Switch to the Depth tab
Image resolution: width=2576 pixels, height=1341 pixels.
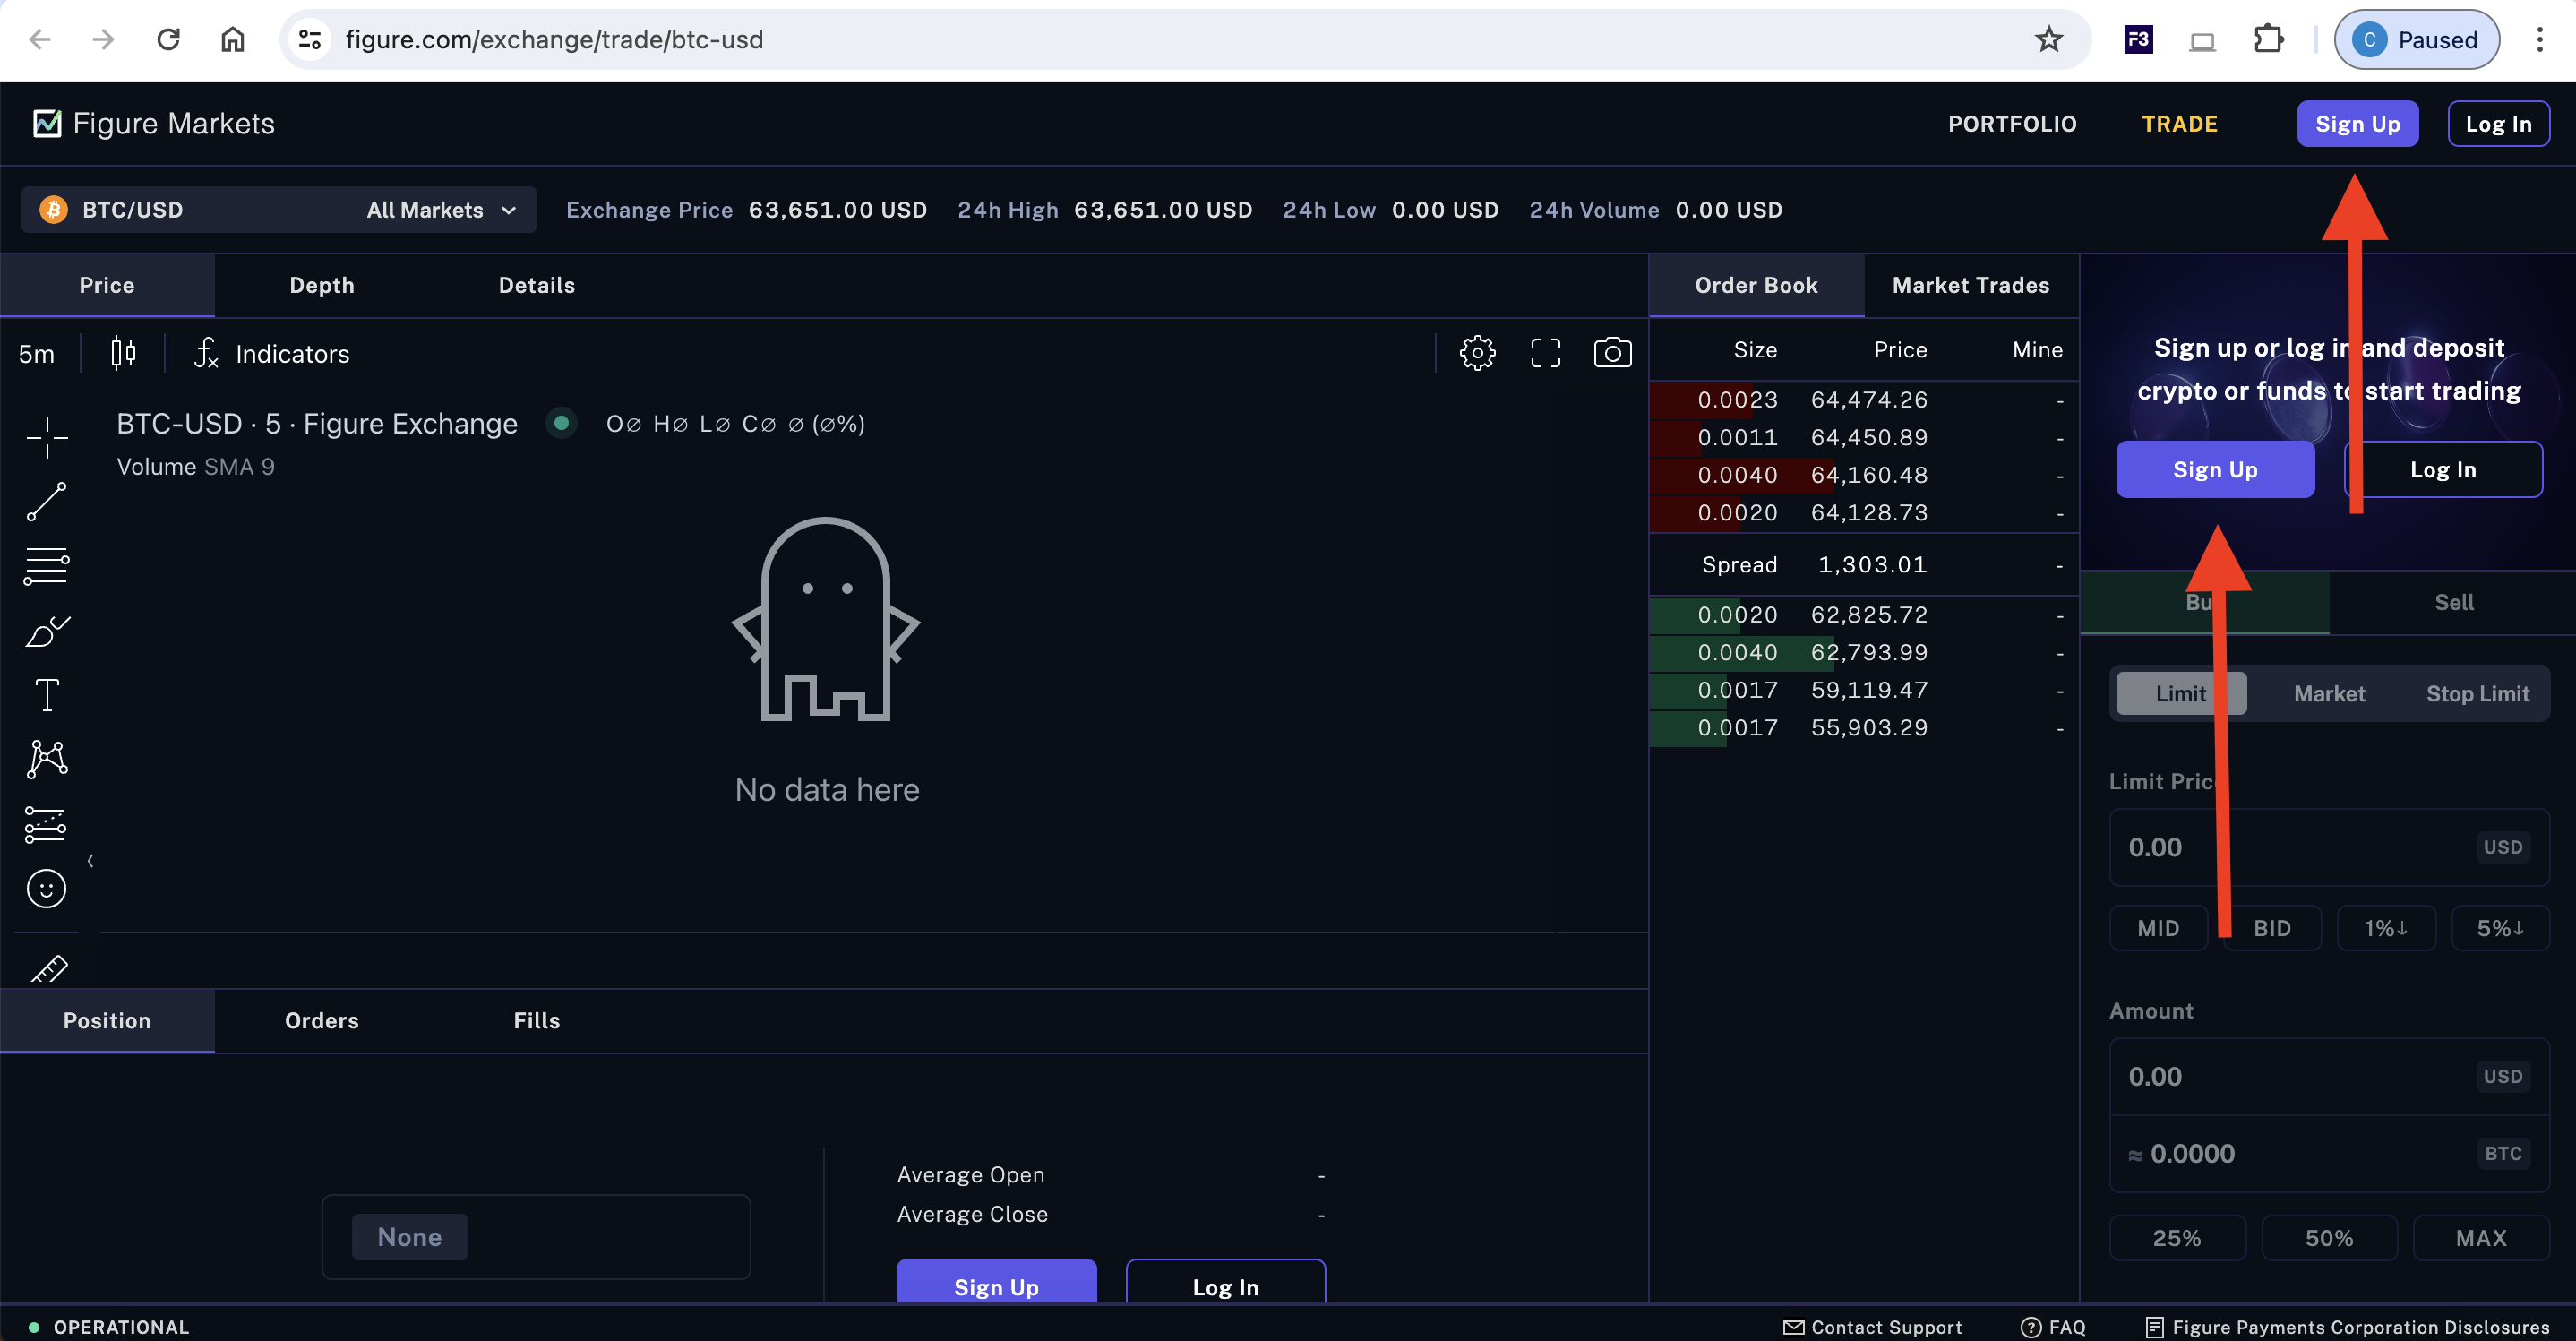(322, 285)
